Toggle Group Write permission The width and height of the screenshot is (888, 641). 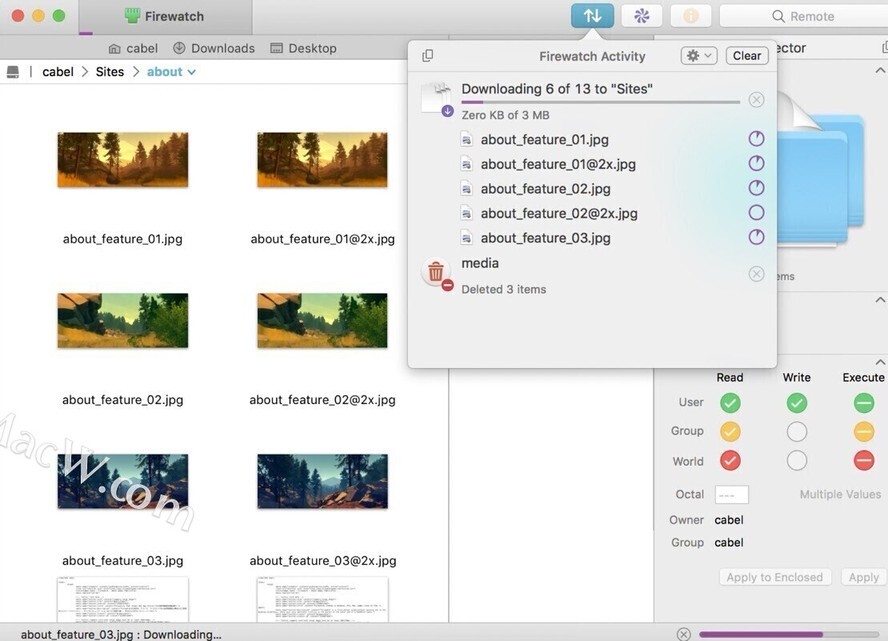click(x=797, y=431)
